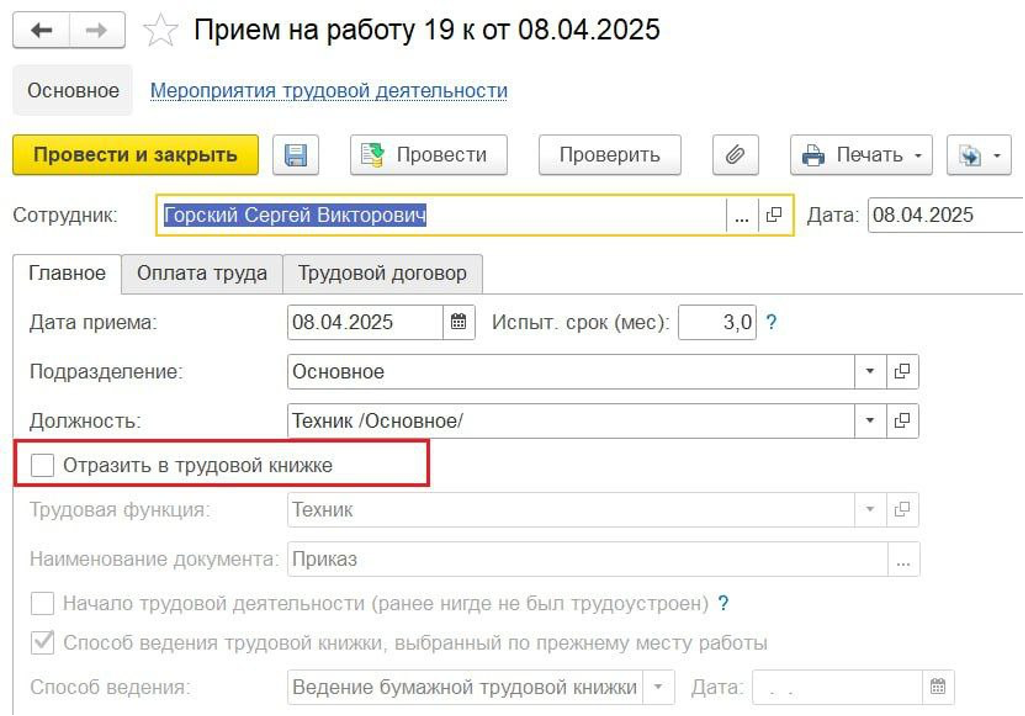Click the Провести и закрыть button
The image size is (1025, 716).
135,155
